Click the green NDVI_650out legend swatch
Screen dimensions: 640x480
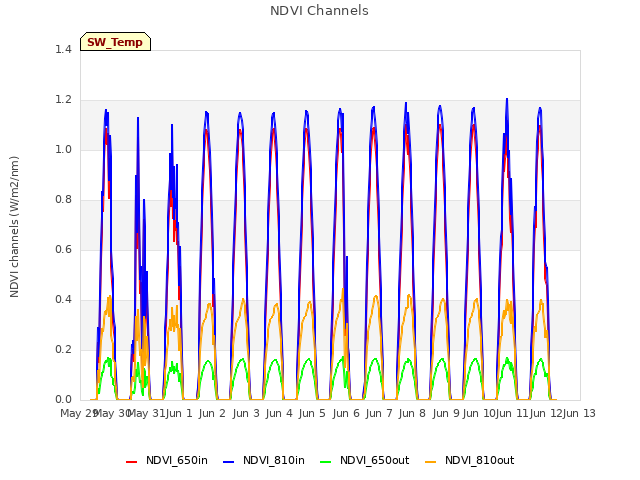click(325, 462)
